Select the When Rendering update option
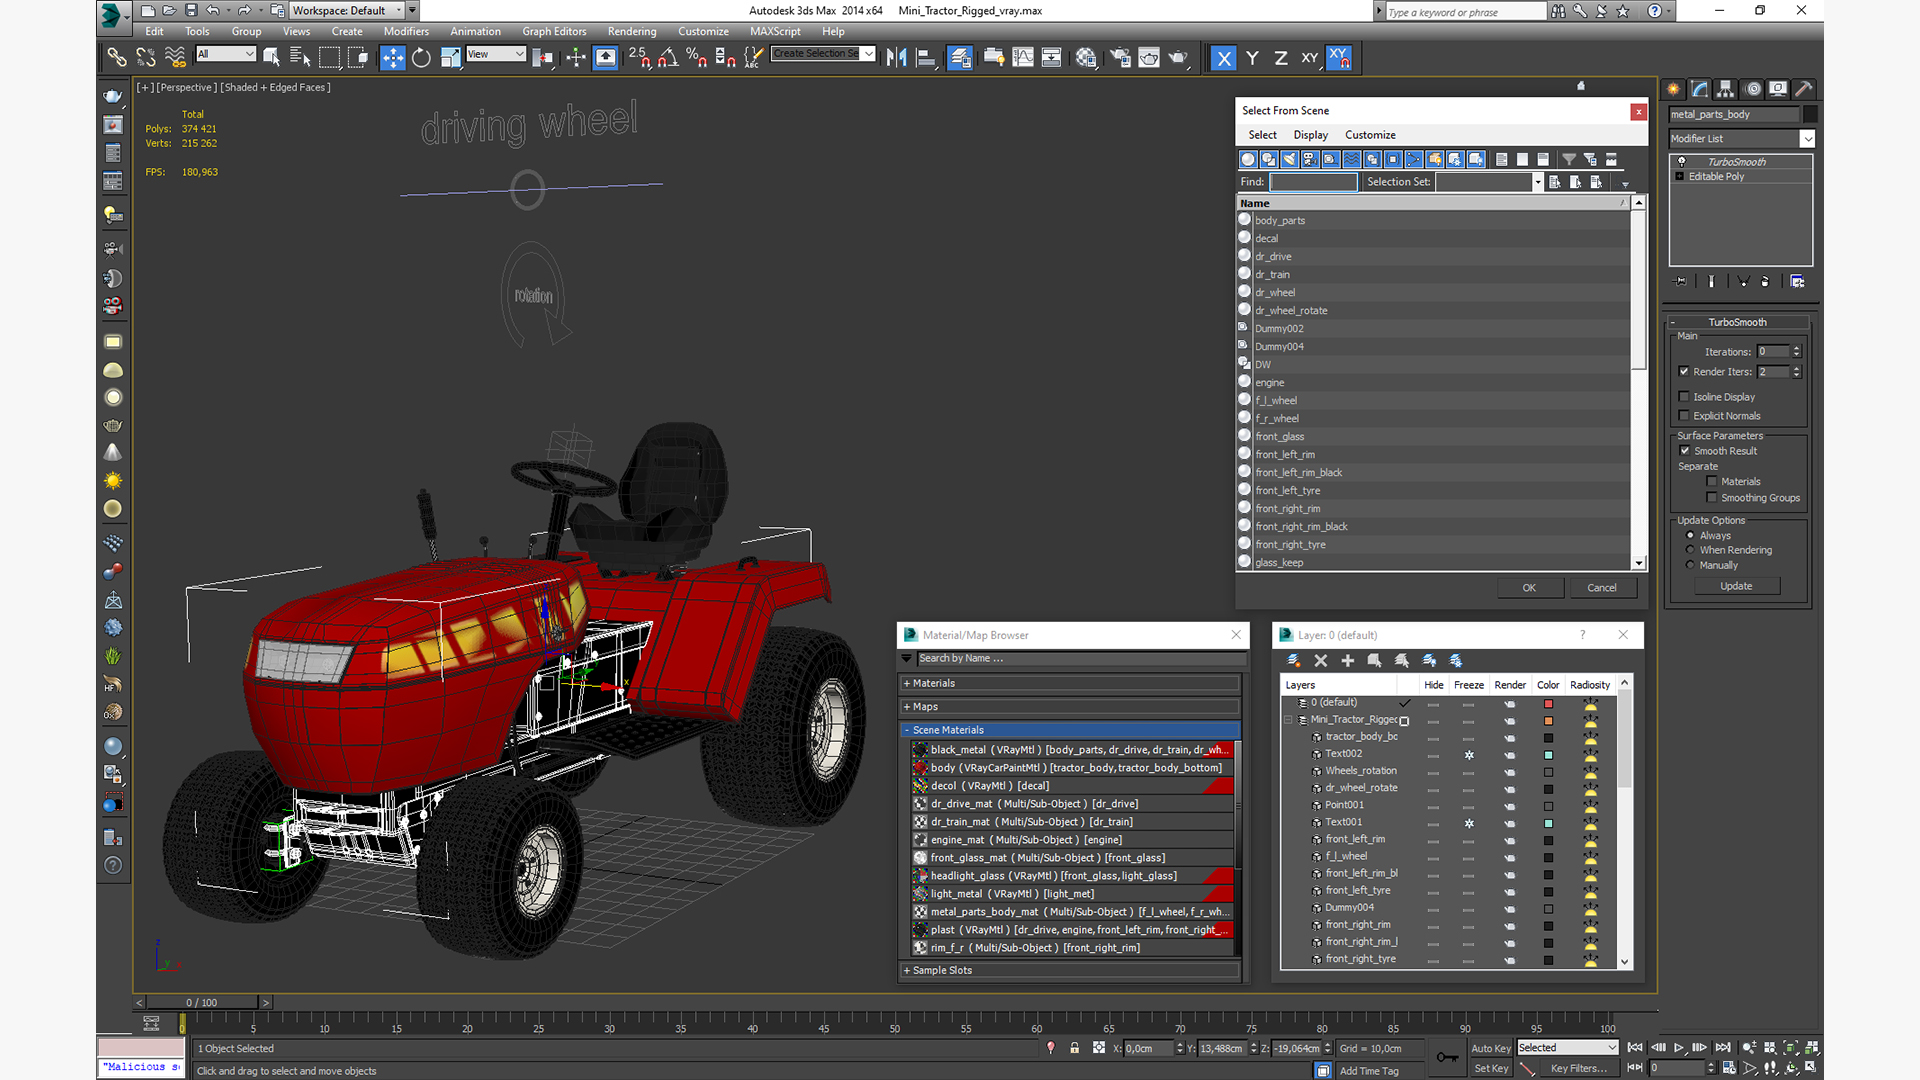1920x1080 pixels. click(x=1691, y=550)
